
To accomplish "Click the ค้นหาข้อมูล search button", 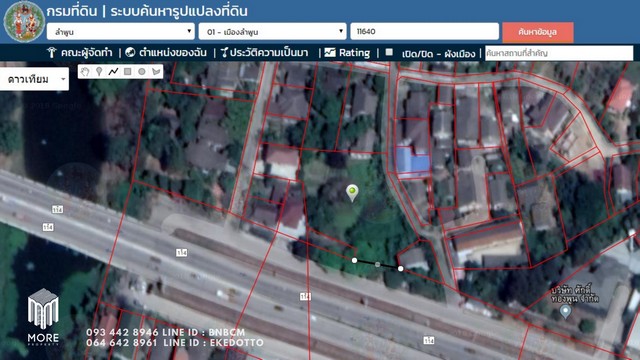I will point(538,32).
